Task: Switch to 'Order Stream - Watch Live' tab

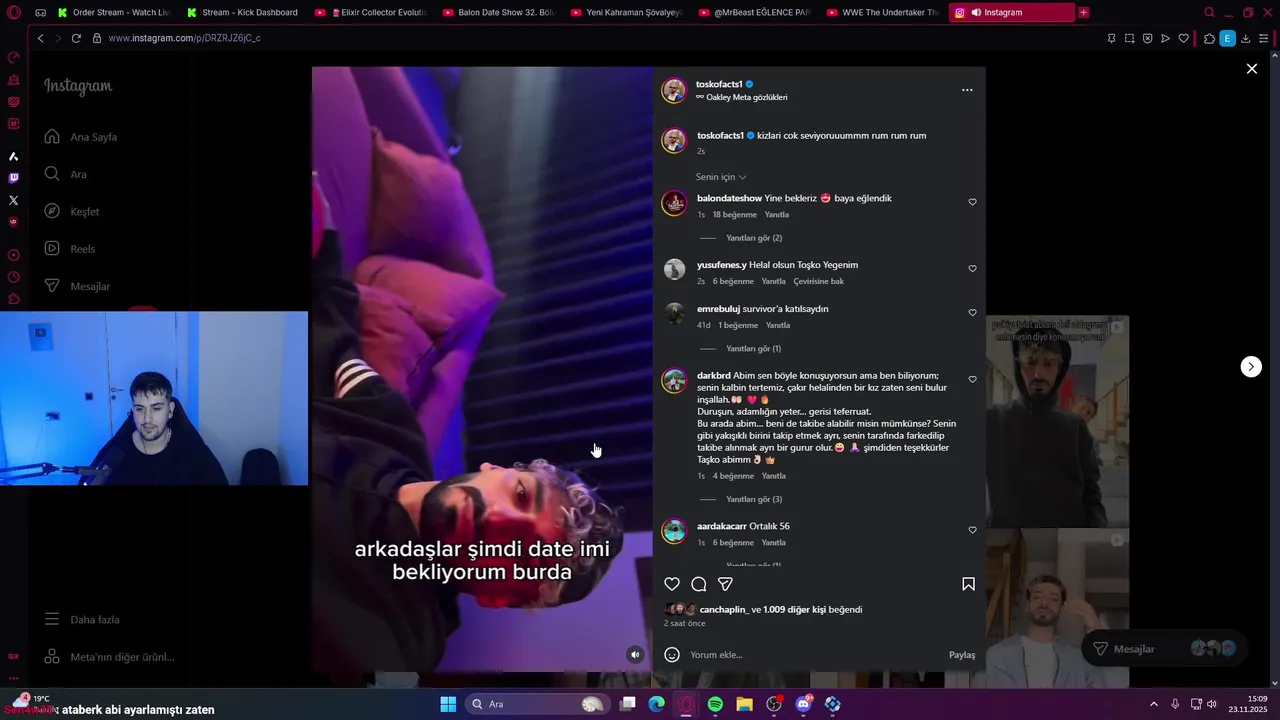Action: point(116,13)
